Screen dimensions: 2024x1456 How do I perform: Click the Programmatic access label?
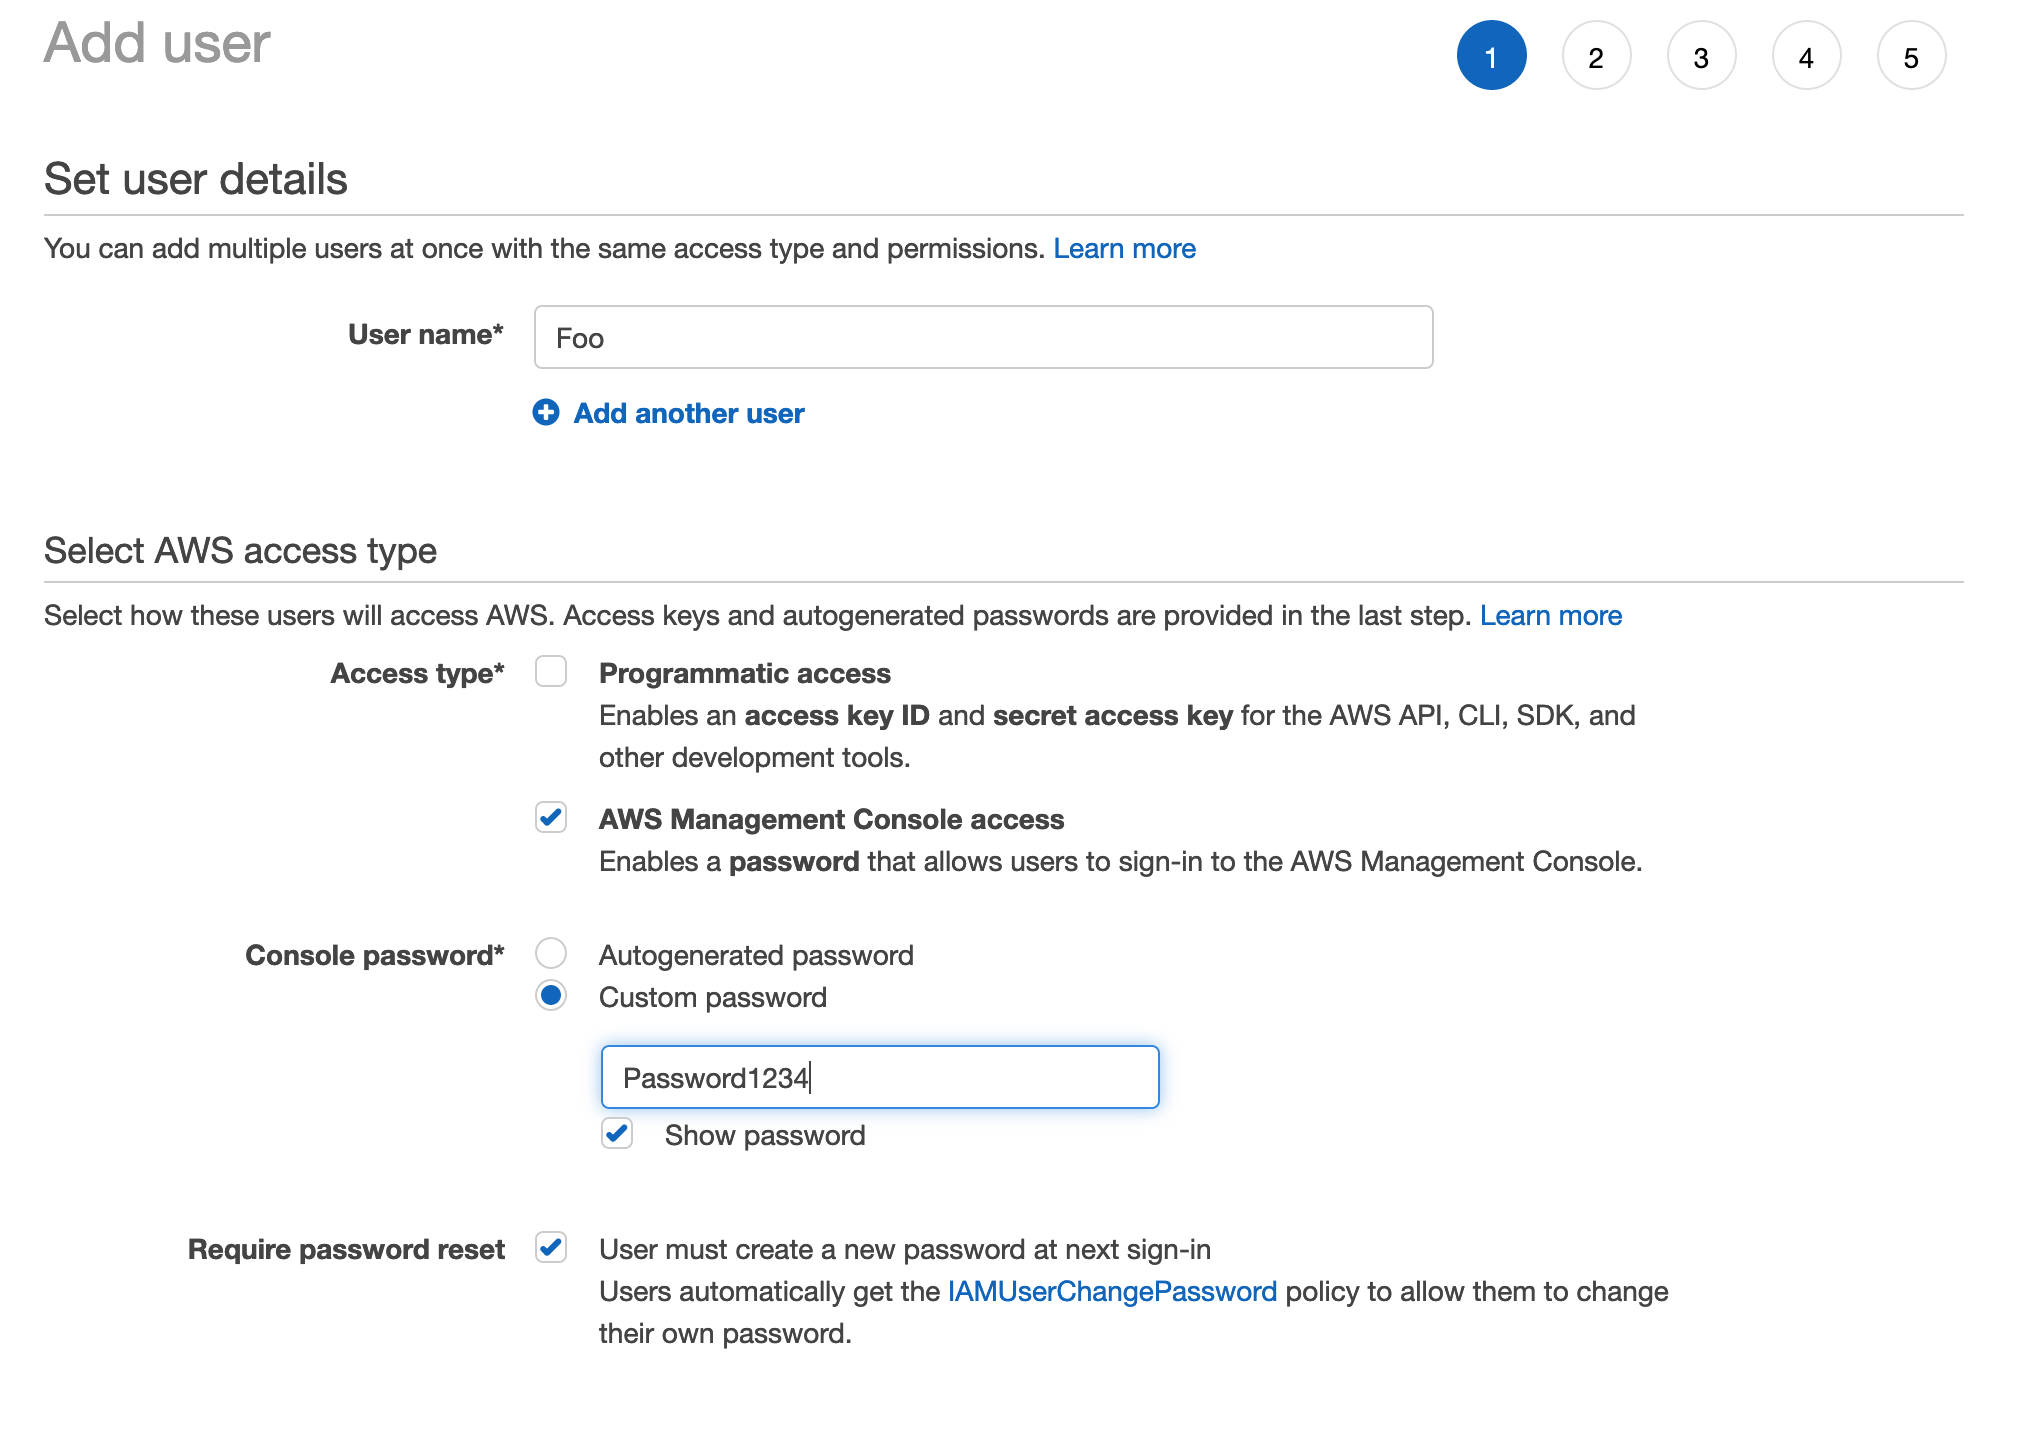745,673
